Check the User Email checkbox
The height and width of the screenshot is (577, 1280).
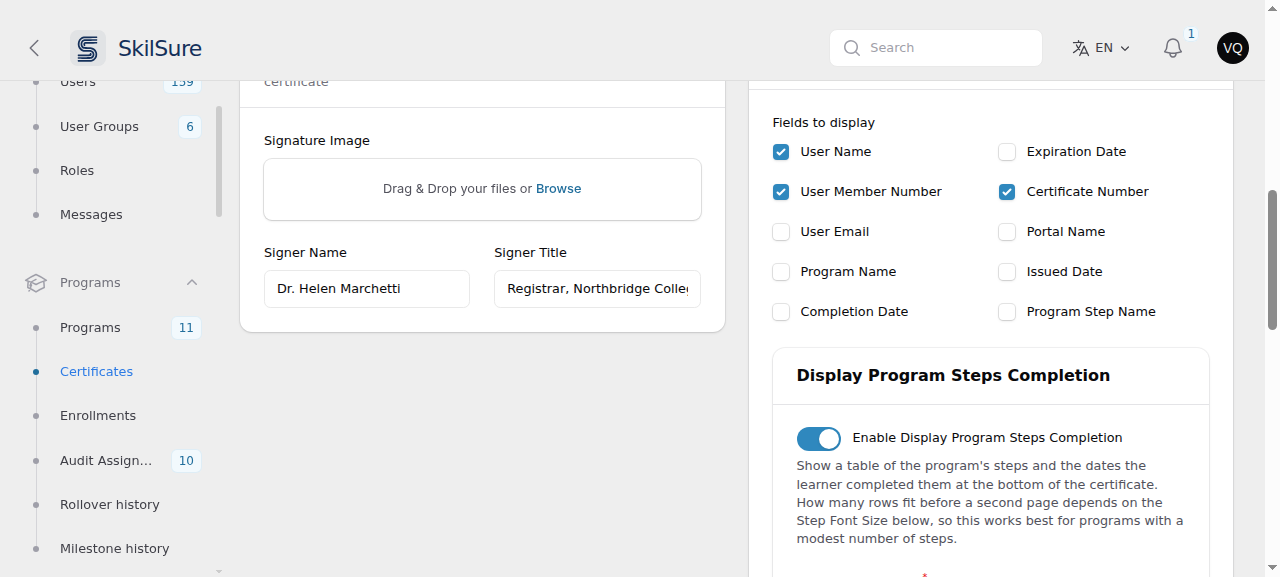(x=781, y=232)
